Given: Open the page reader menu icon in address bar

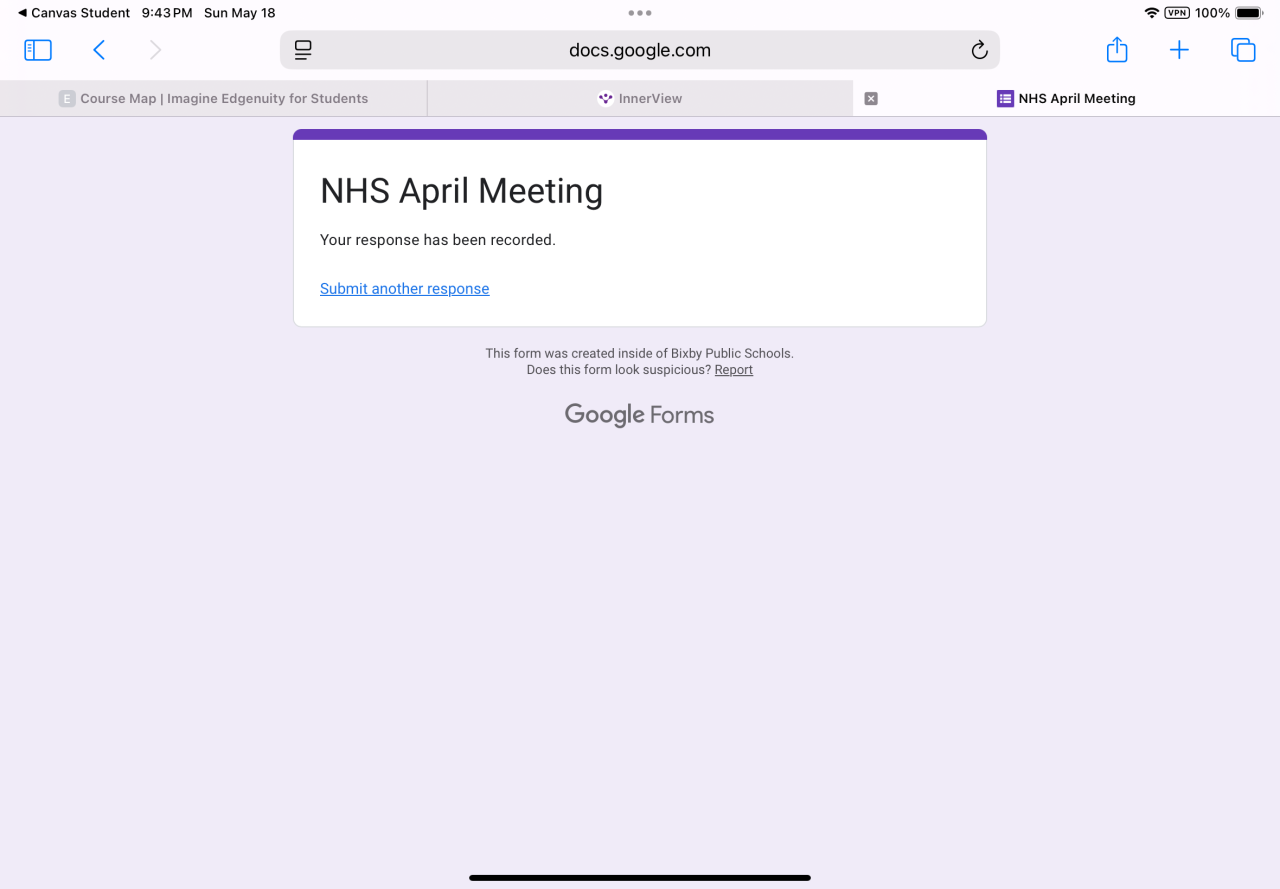Looking at the screenshot, I should 303,50.
